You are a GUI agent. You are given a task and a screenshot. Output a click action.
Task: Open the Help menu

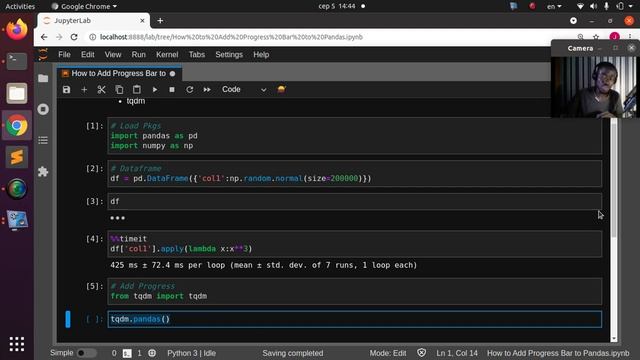[x=261, y=55]
